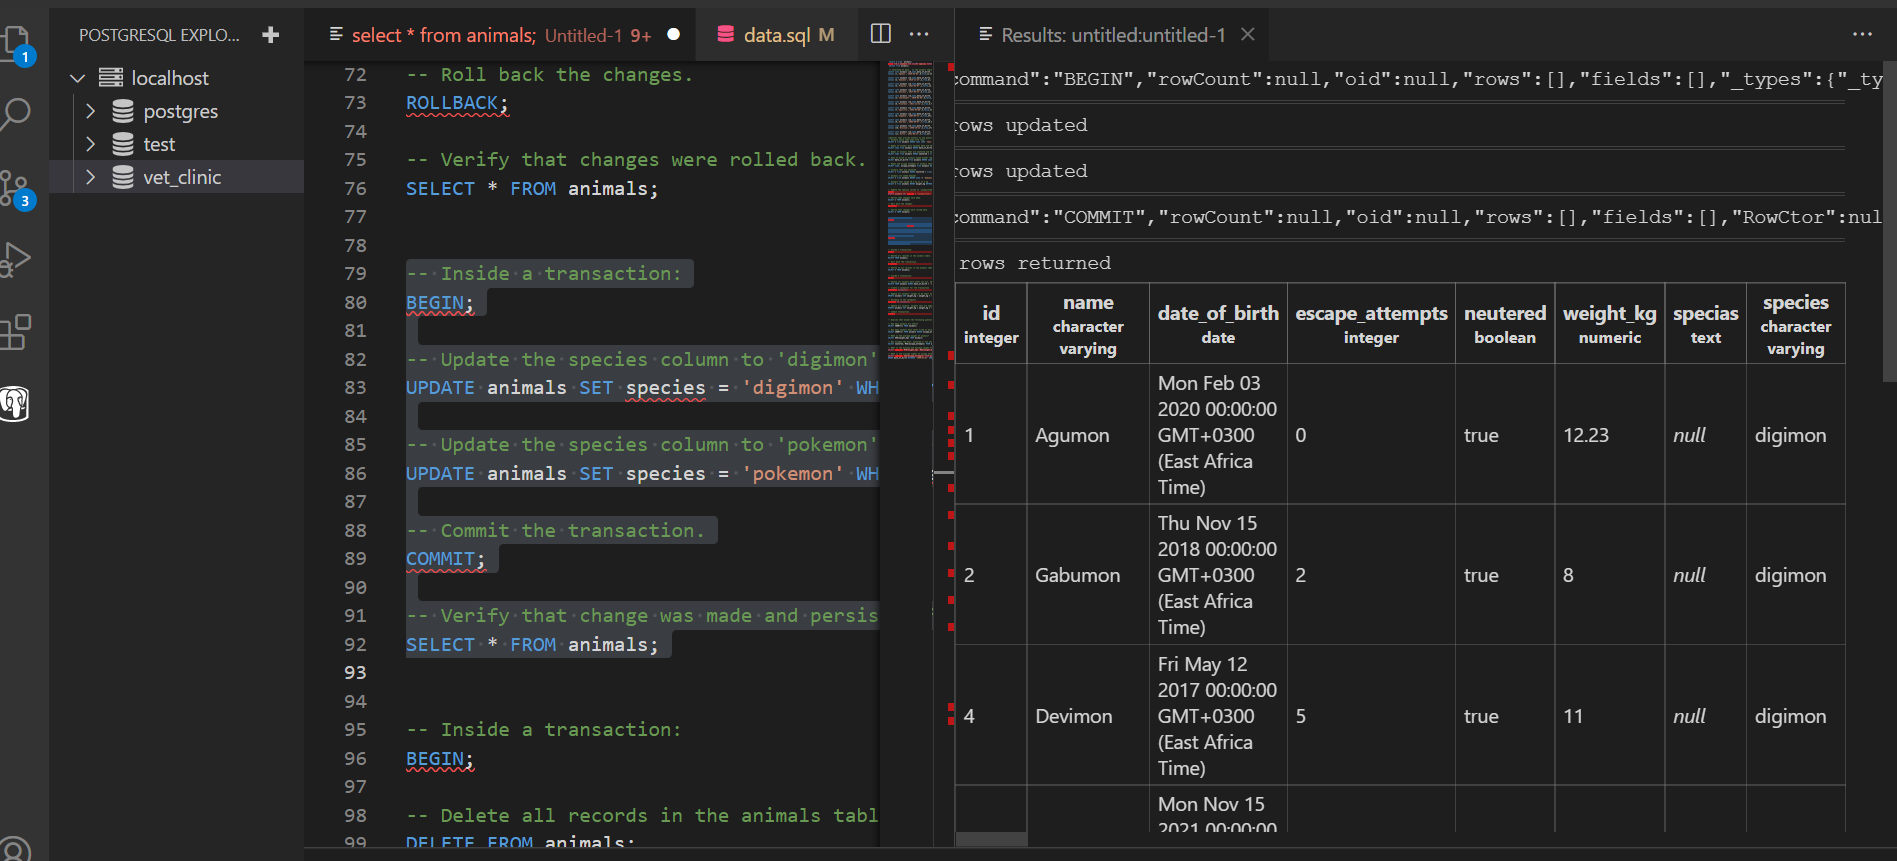
Task: Open editor More Actions ellipsis menu
Action: pyautogui.click(x=919, y=34)
